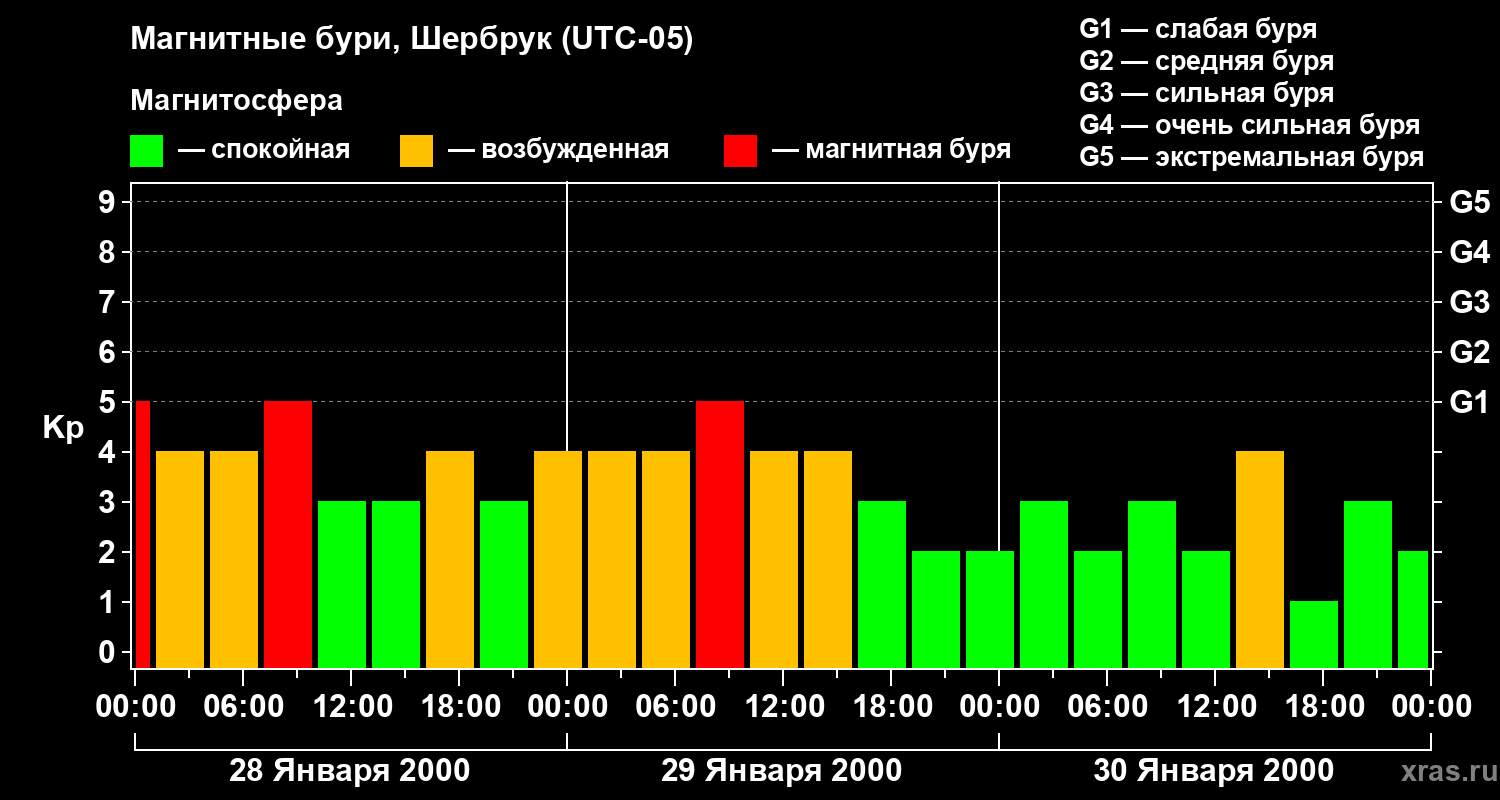Click the '12:00' time label under 30 January
The height and width of the screenshot is (800, 1500).
click(x=1215, y=707)
